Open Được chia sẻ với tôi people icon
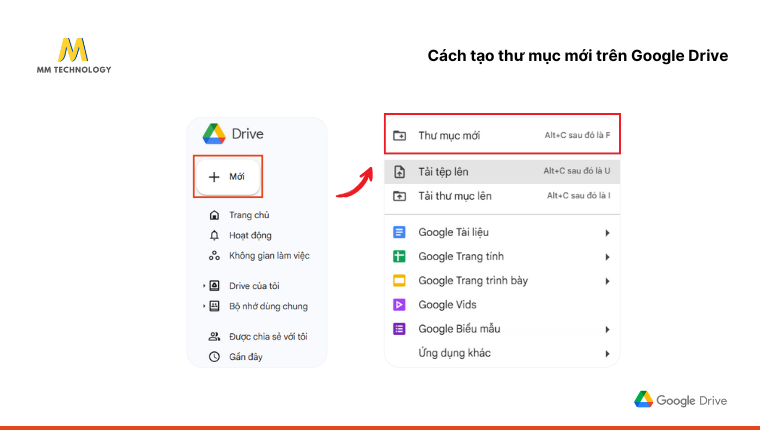 tap(214, 336)
